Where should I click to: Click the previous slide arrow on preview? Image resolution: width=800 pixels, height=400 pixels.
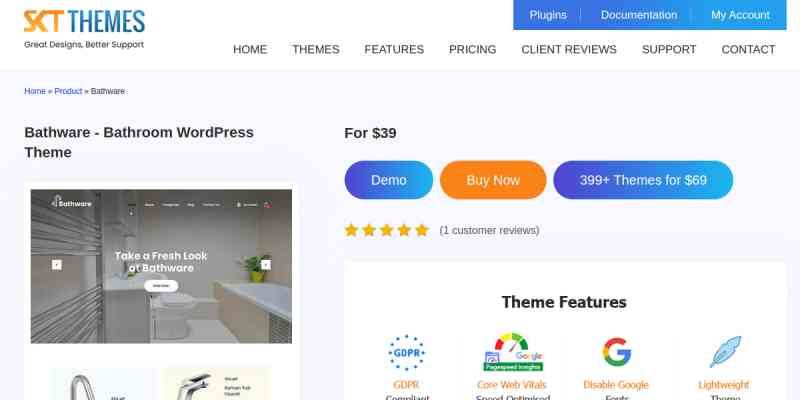[57, 265]
